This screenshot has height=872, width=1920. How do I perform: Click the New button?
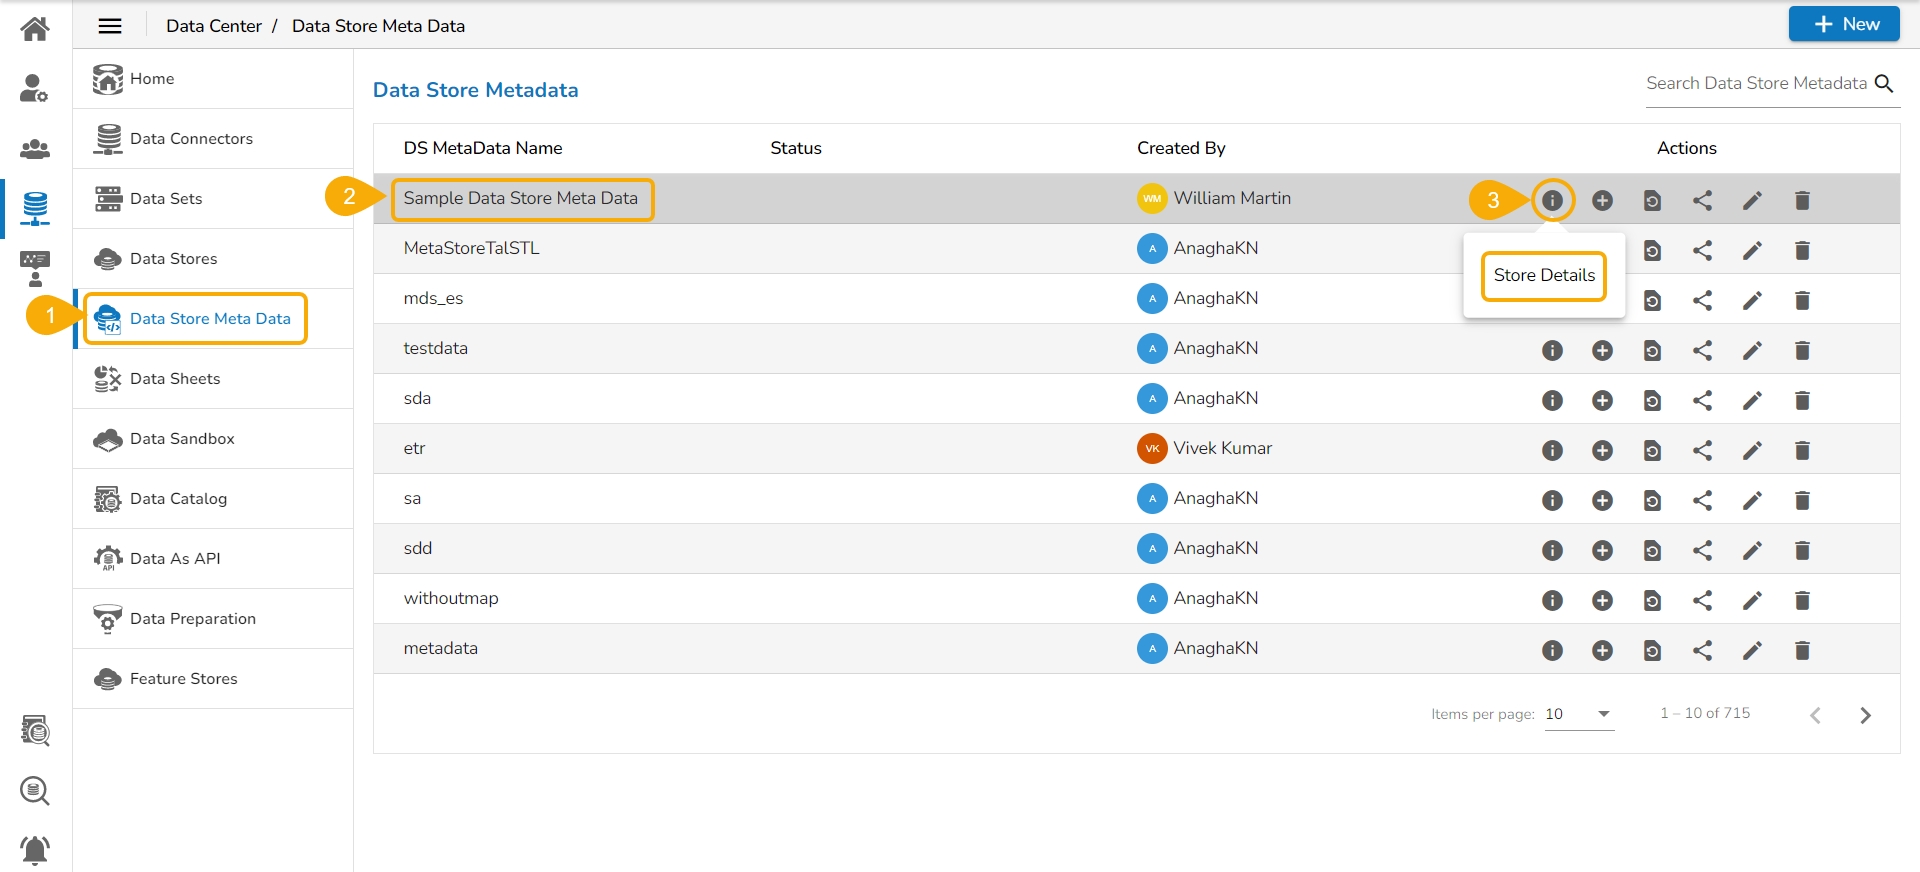tap(1844, 24)
